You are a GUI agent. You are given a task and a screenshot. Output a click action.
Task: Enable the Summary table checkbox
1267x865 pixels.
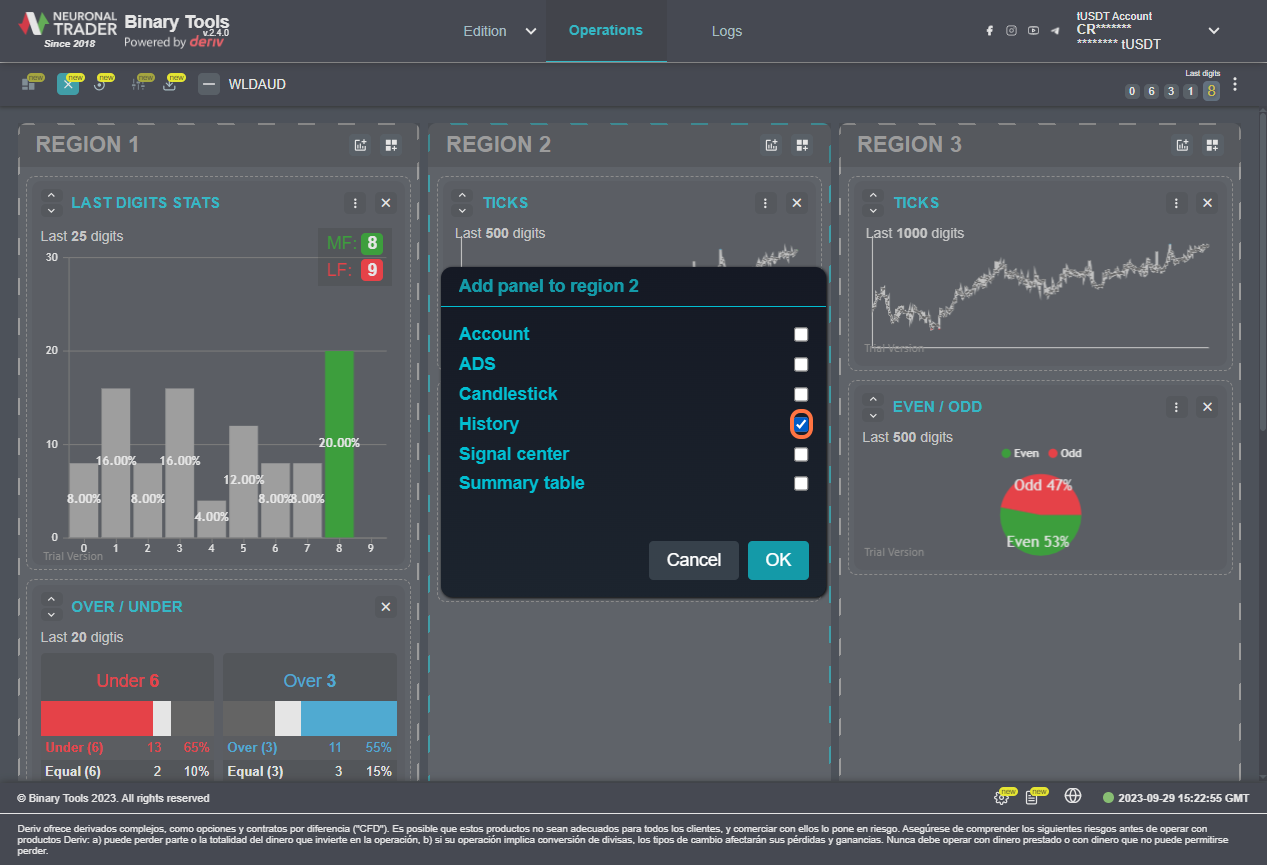801,483
